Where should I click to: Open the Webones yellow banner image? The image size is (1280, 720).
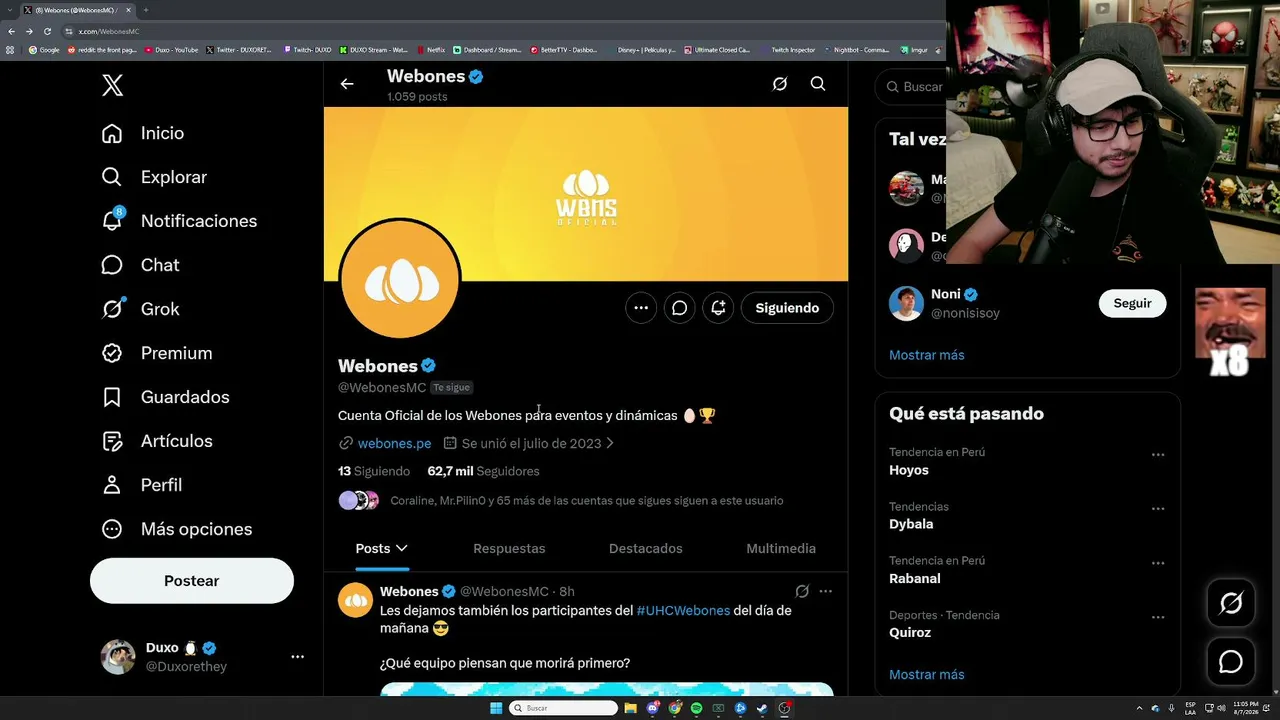(x=586, y=194)
